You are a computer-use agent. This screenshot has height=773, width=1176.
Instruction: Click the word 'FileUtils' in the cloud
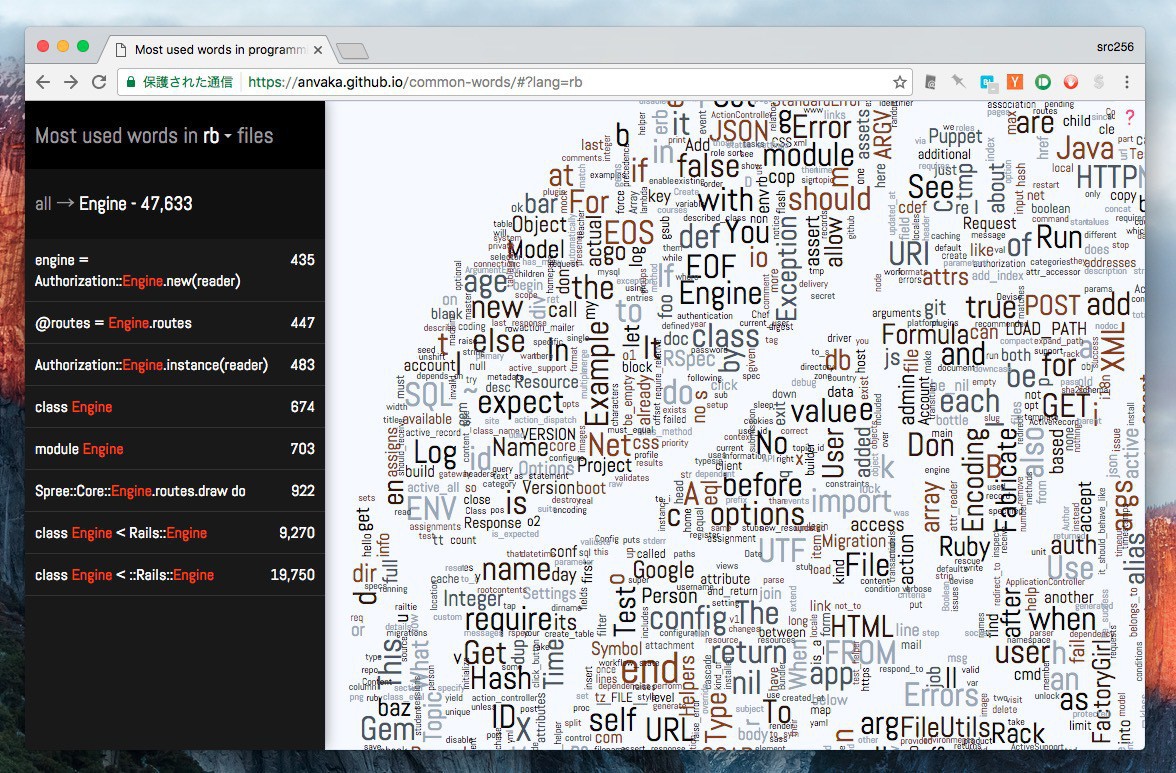coord(944,727)
